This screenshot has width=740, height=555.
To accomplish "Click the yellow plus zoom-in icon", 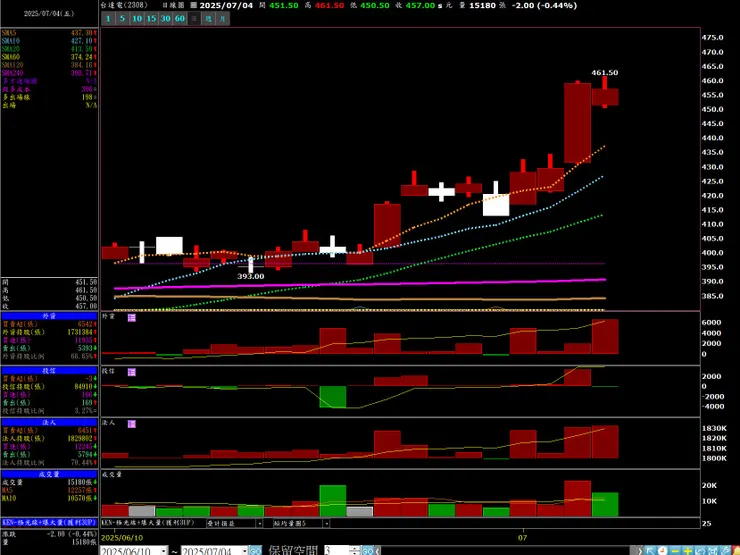I will click(688, 551).
